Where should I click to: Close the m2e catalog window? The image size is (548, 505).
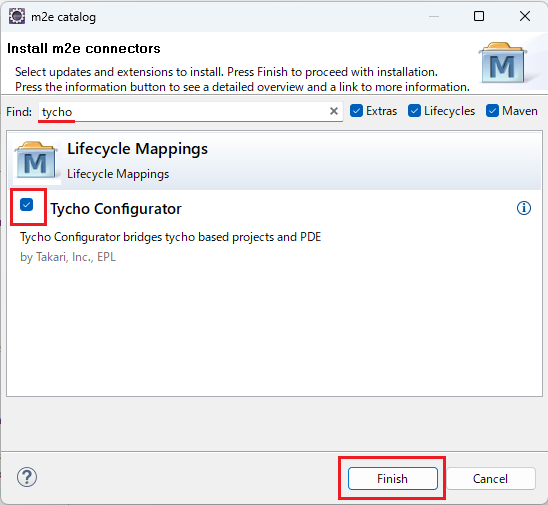point(525,16)
